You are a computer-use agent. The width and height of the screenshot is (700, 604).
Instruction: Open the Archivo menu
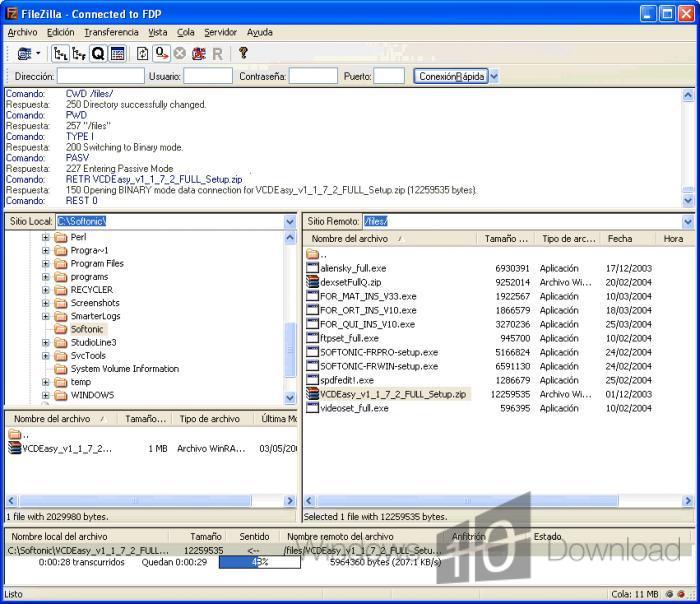(x=22, y=32)
